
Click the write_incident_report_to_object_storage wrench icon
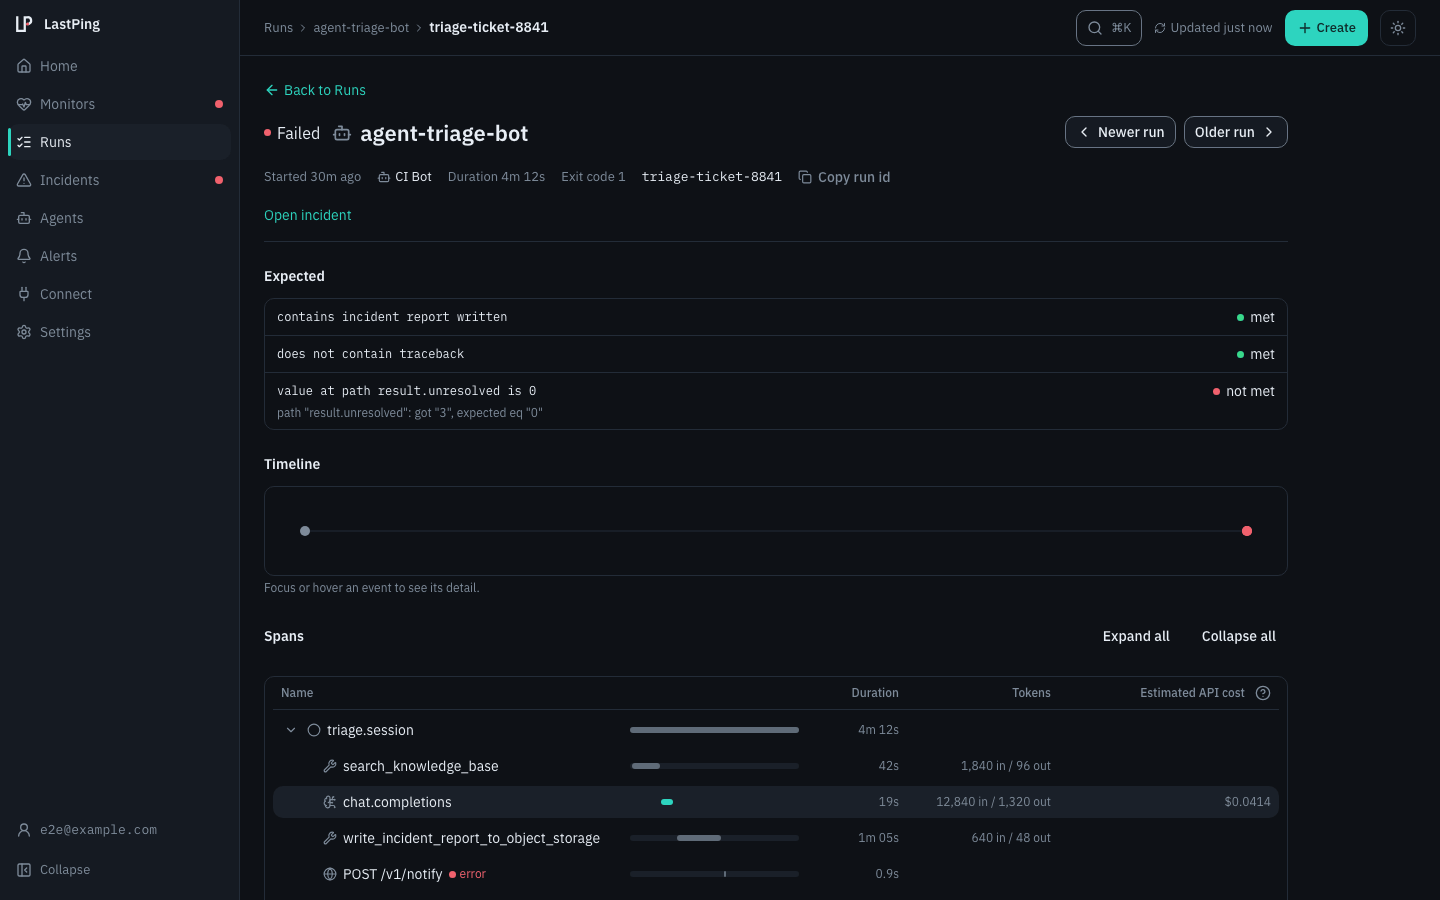coord(330,838)
